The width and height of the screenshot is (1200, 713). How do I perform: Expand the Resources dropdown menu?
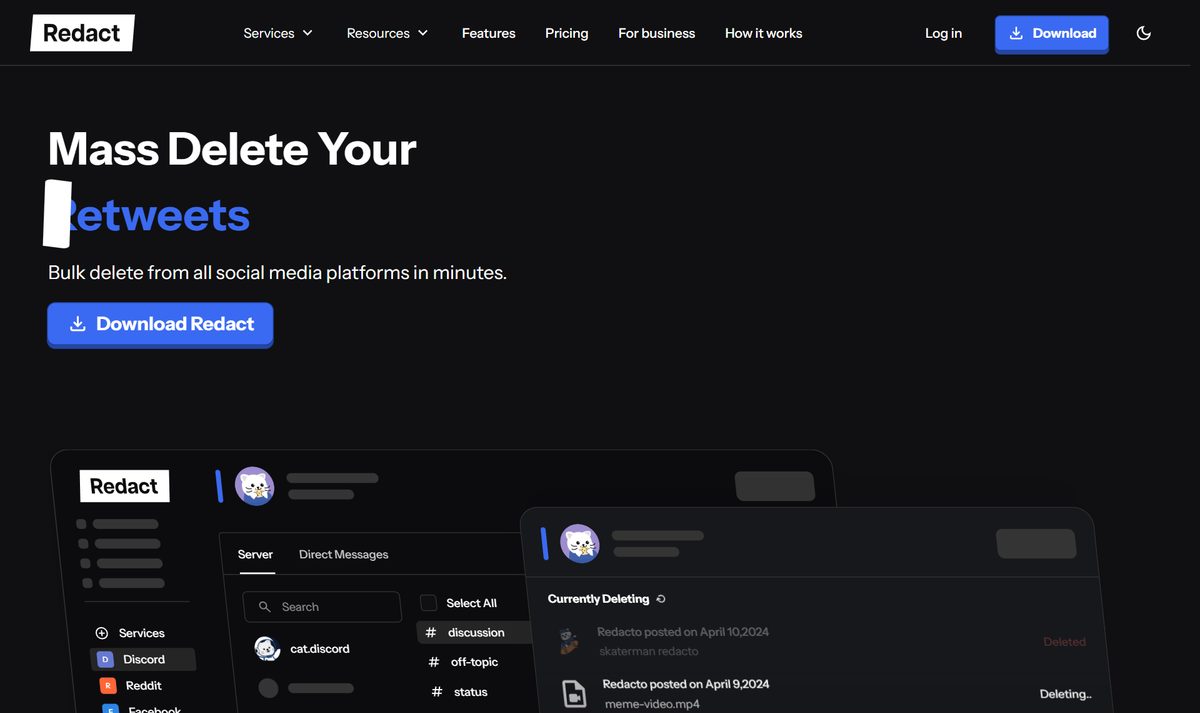point(387,33)
